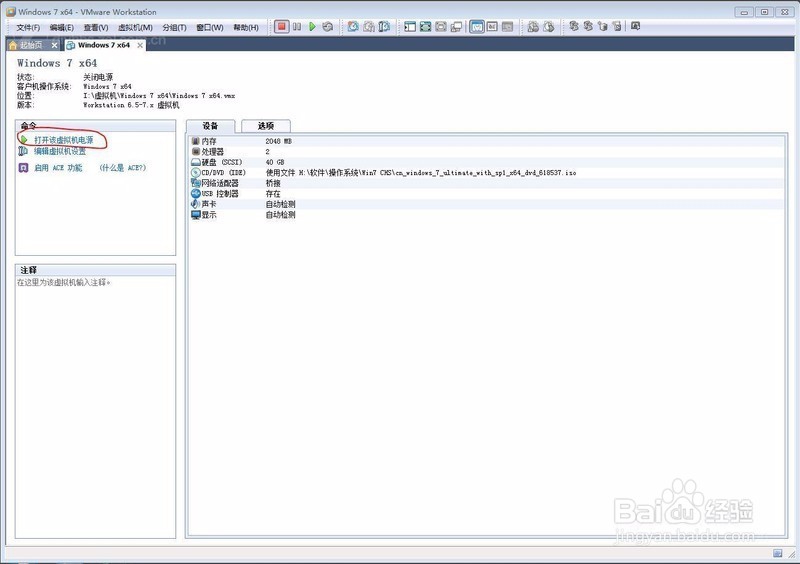Click the status bar icon at bottom right

click(778, 553)
